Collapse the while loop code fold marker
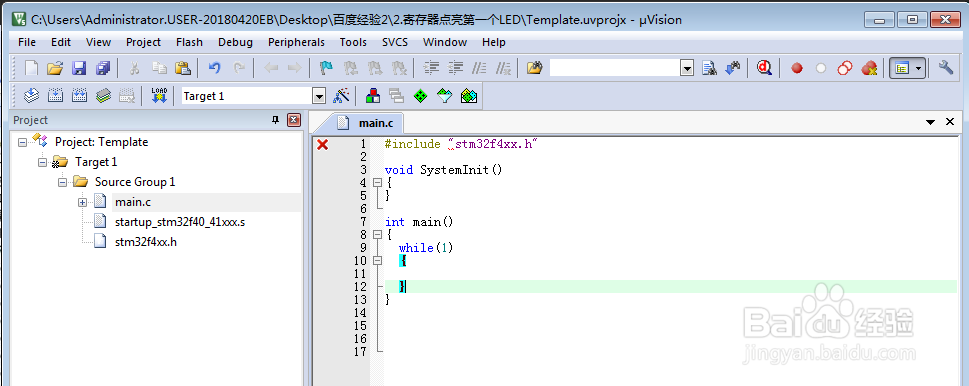This screenshot has height=386, width=969. pyautogui.click(x=377, y=261)
